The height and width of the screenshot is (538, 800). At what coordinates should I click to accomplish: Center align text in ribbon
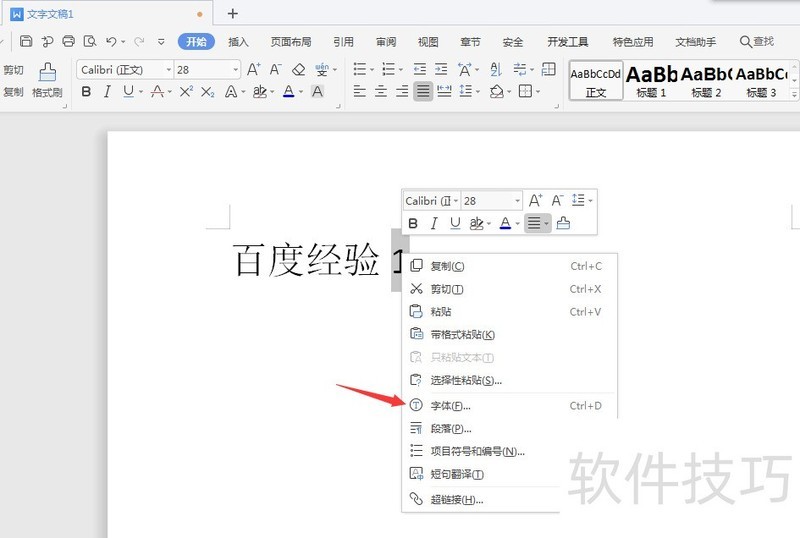tap(381, 91)
